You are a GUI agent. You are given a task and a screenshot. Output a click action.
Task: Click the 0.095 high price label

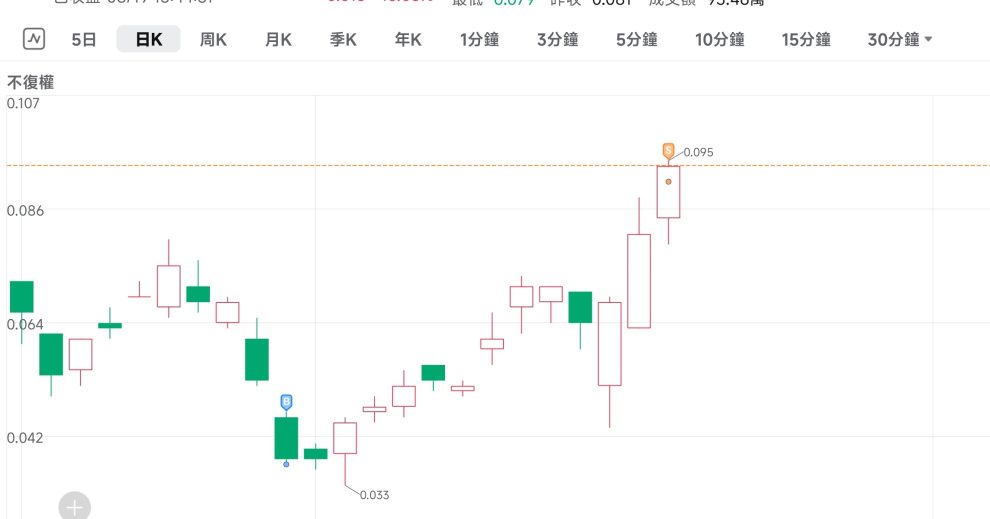(699, 152)
